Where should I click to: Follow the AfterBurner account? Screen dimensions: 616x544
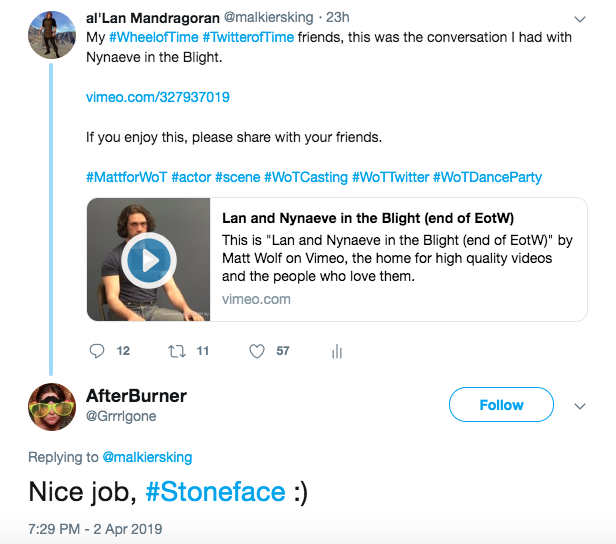point(501,405)
